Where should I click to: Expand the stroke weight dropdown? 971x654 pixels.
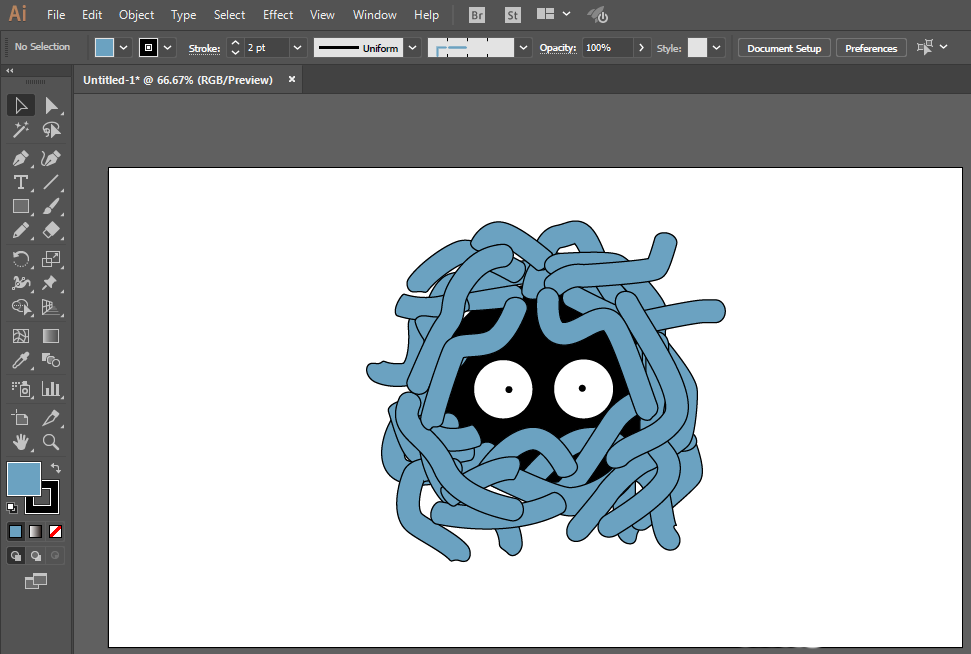coord(297,48)
